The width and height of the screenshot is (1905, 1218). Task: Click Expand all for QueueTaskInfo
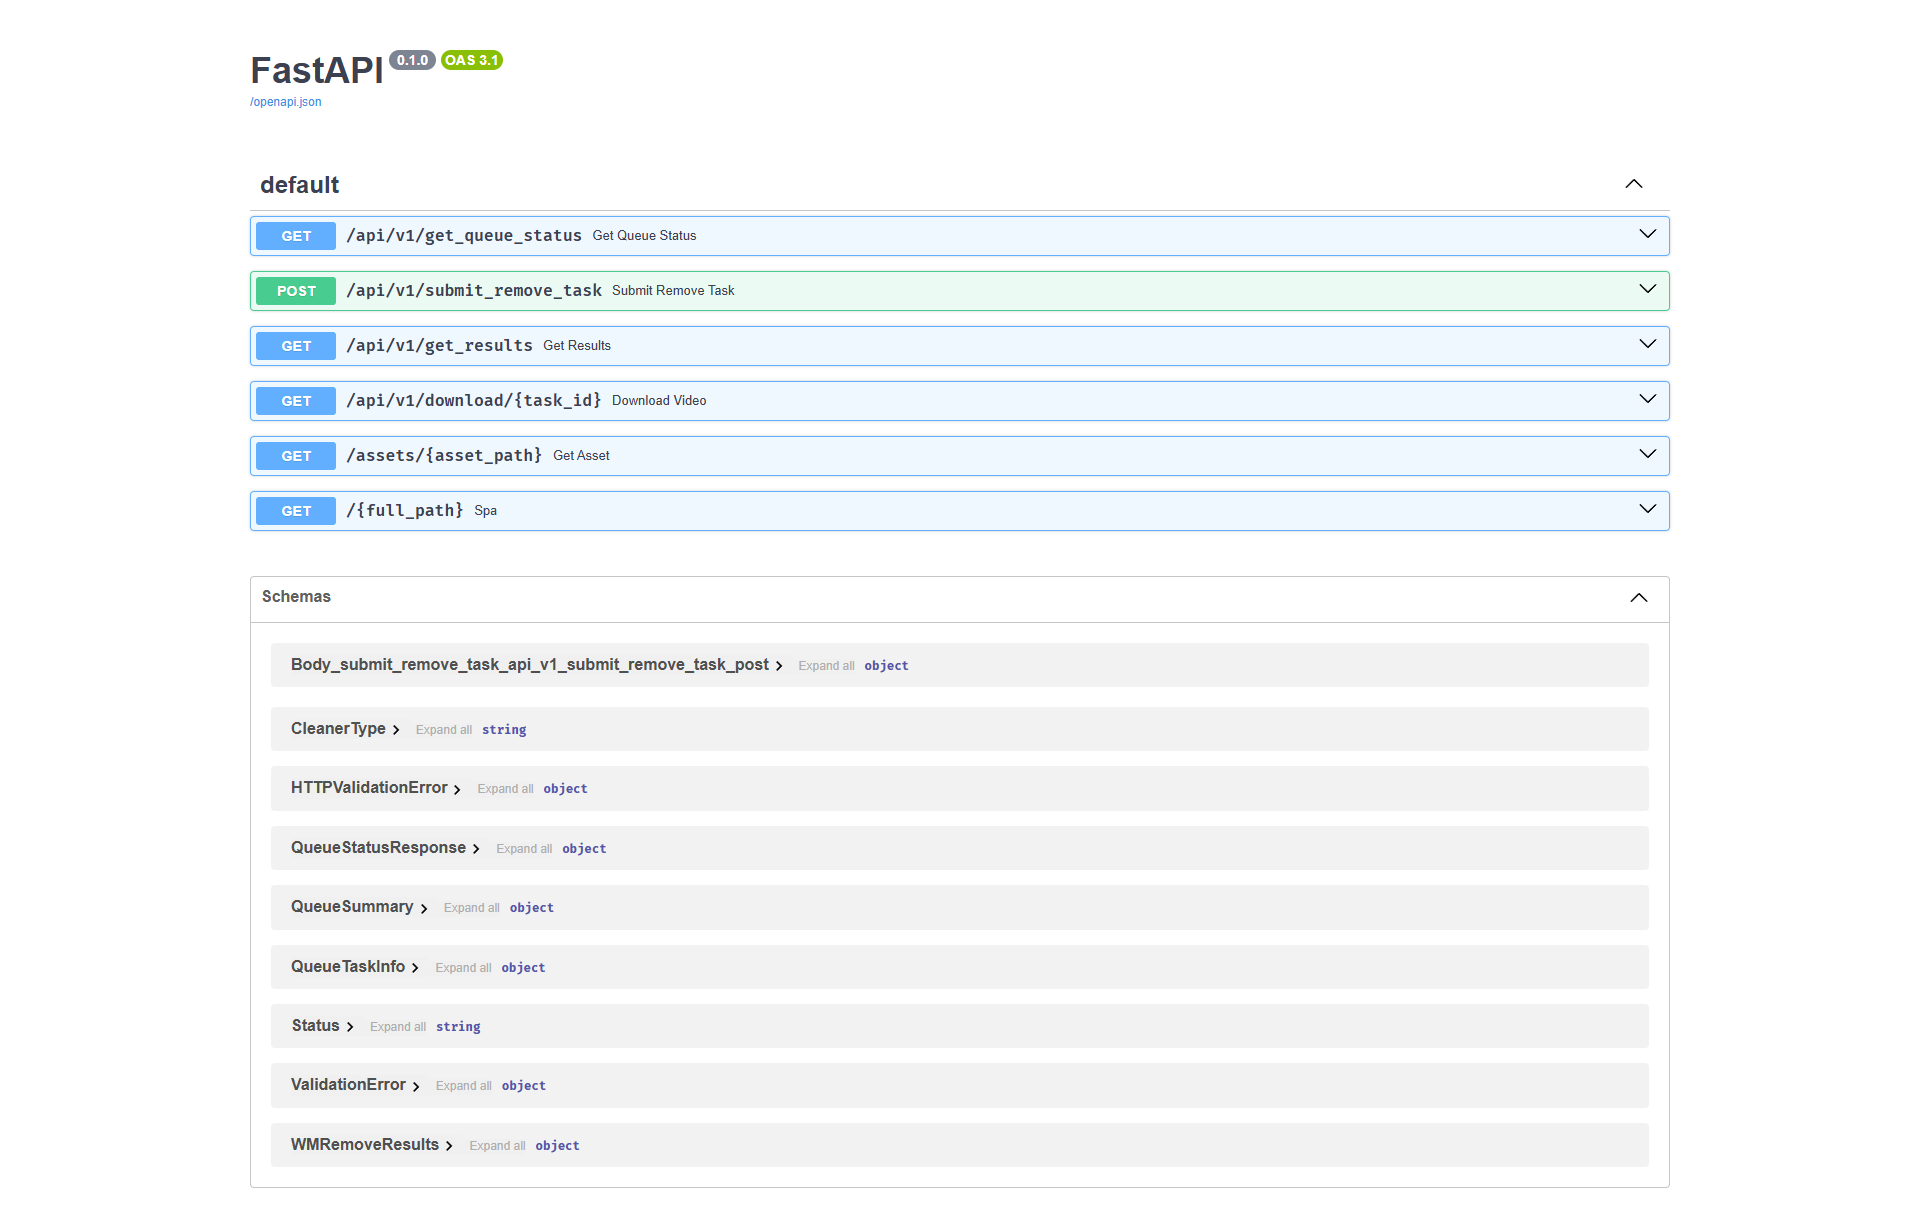[x=463, y=968]
